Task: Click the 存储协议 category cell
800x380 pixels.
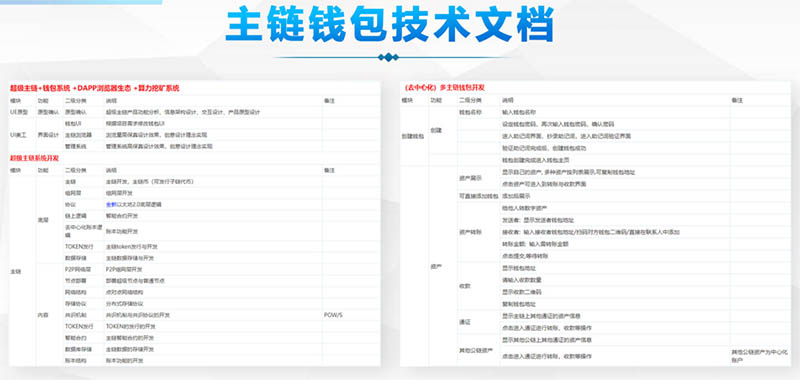Action: tap(75, 303)
